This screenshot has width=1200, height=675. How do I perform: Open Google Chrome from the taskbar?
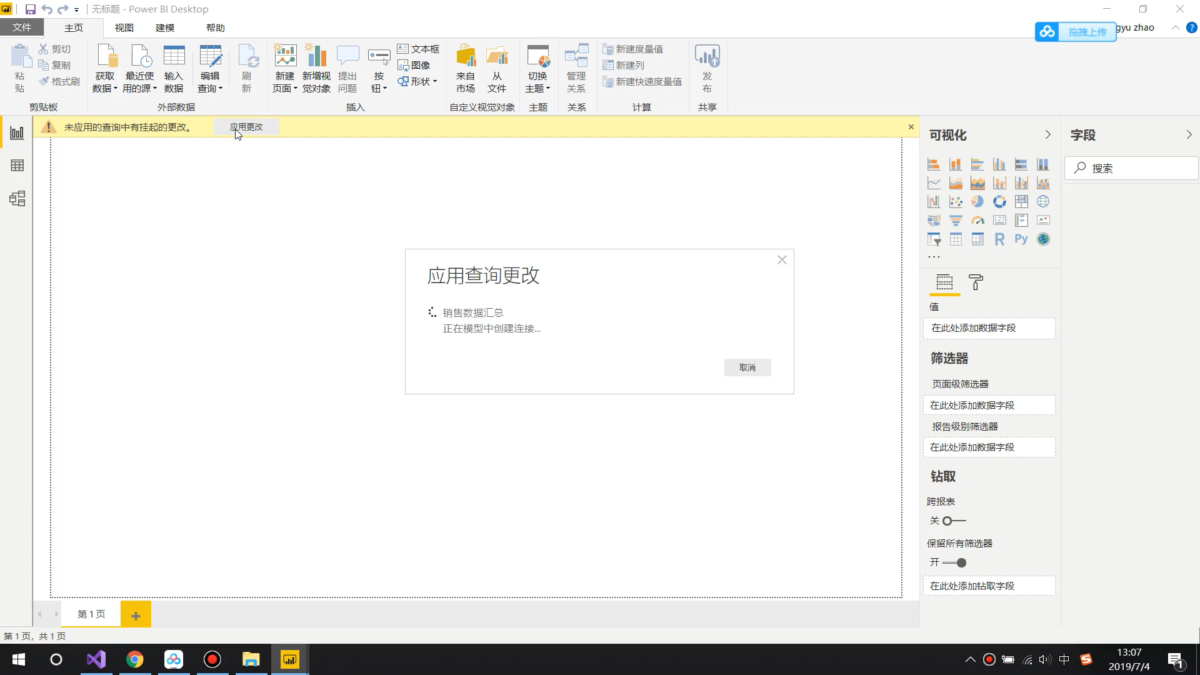(x=135, y=659)
